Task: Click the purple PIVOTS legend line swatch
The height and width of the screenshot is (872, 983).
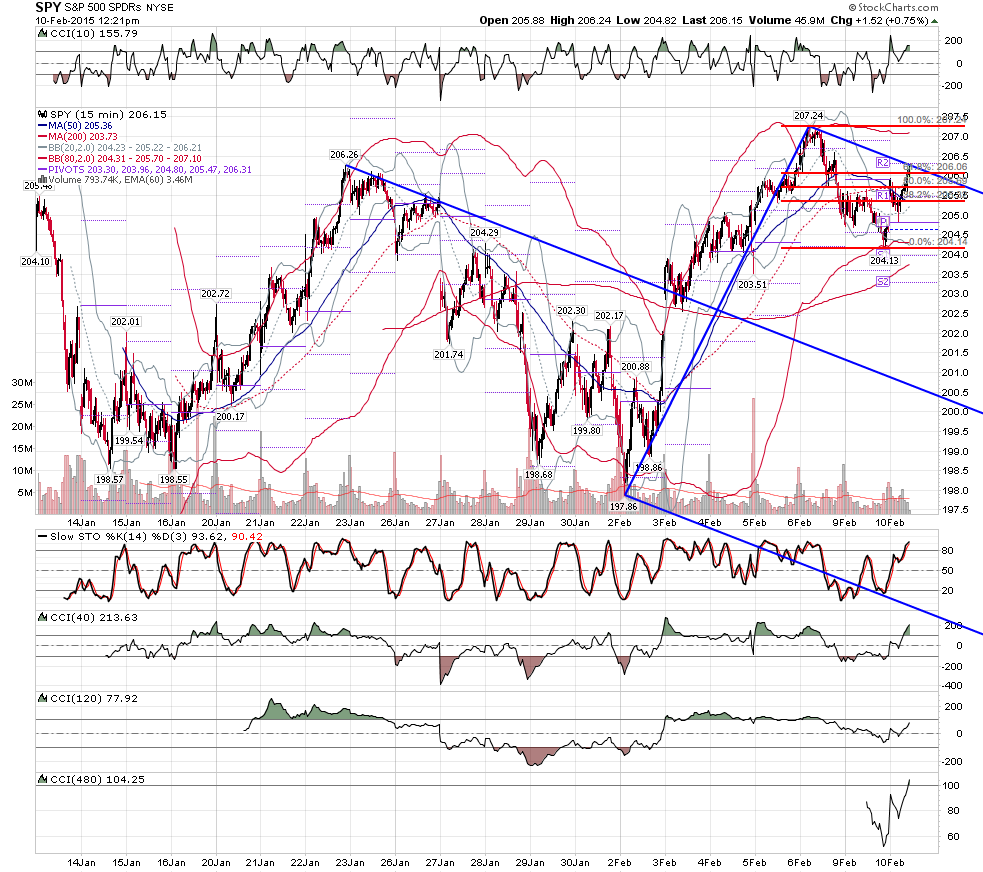Action: pyautogui.click(x=43, y=169)
